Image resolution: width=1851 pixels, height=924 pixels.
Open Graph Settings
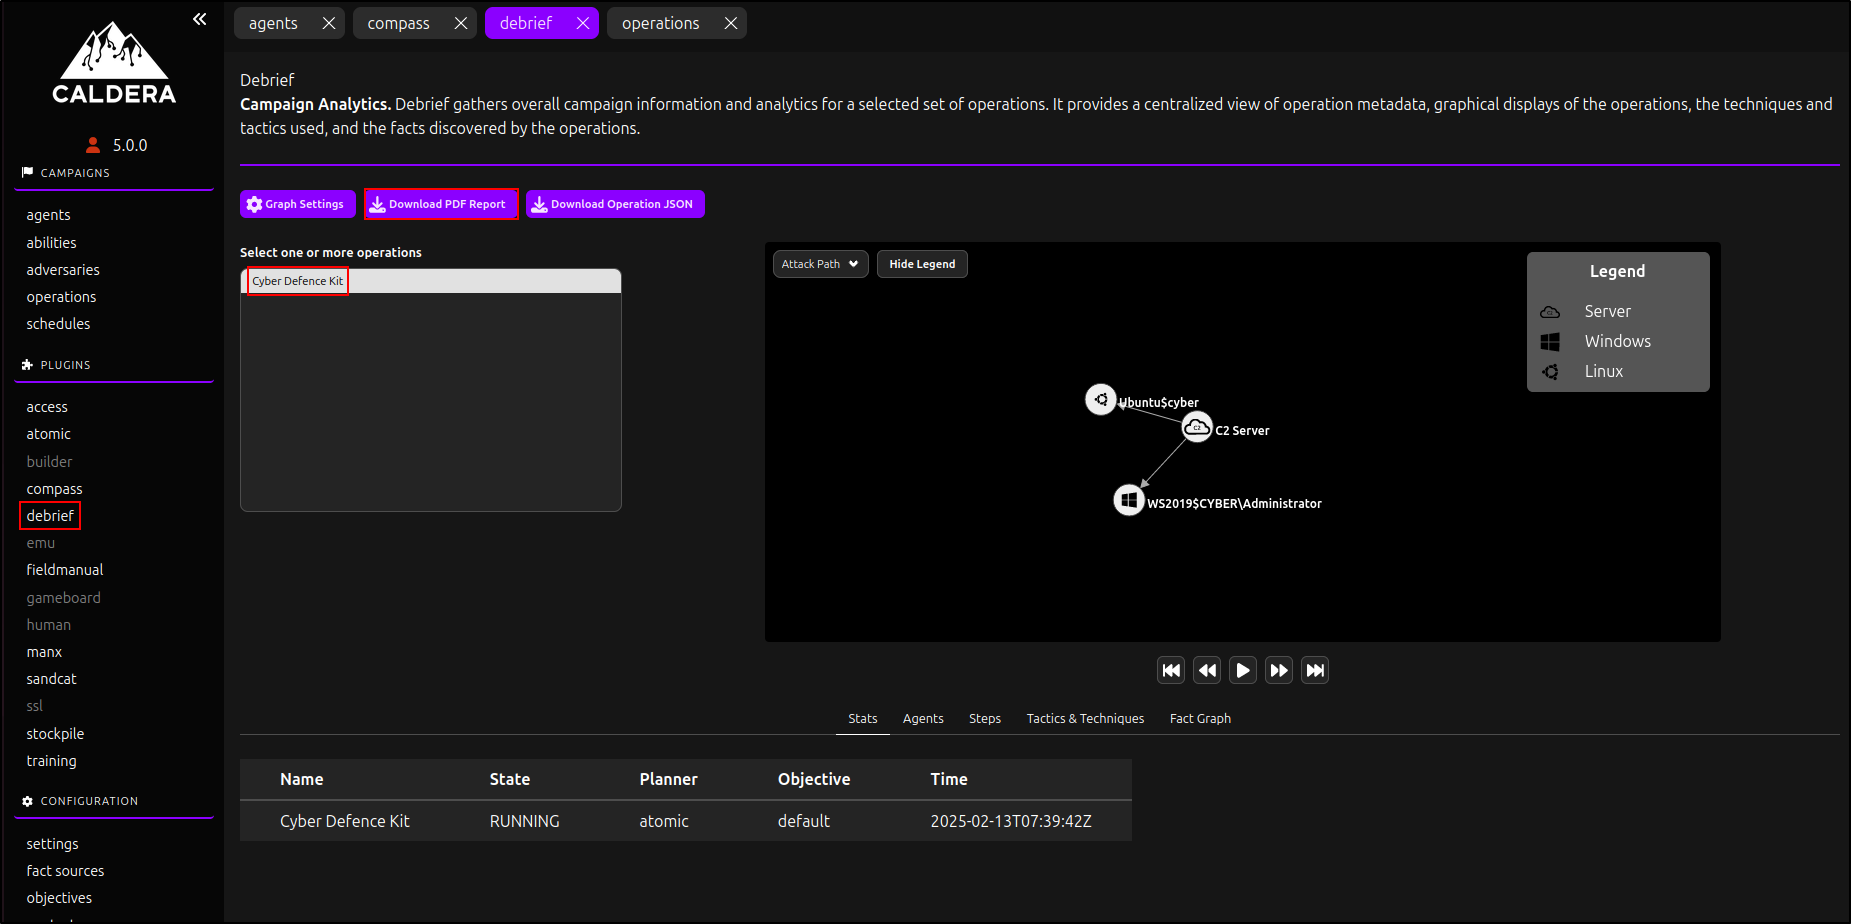(x=297, y=204)
